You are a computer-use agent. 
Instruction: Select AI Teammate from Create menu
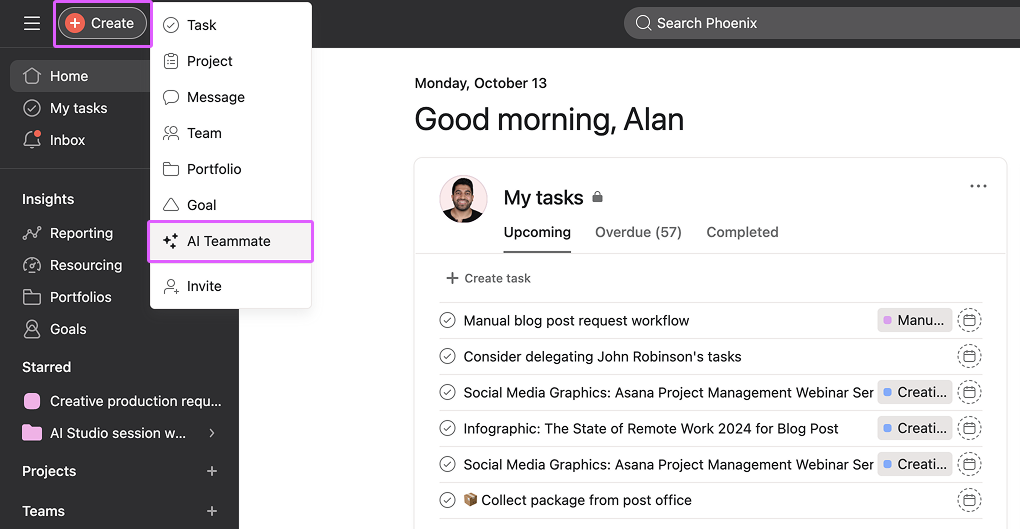[229, 241]
